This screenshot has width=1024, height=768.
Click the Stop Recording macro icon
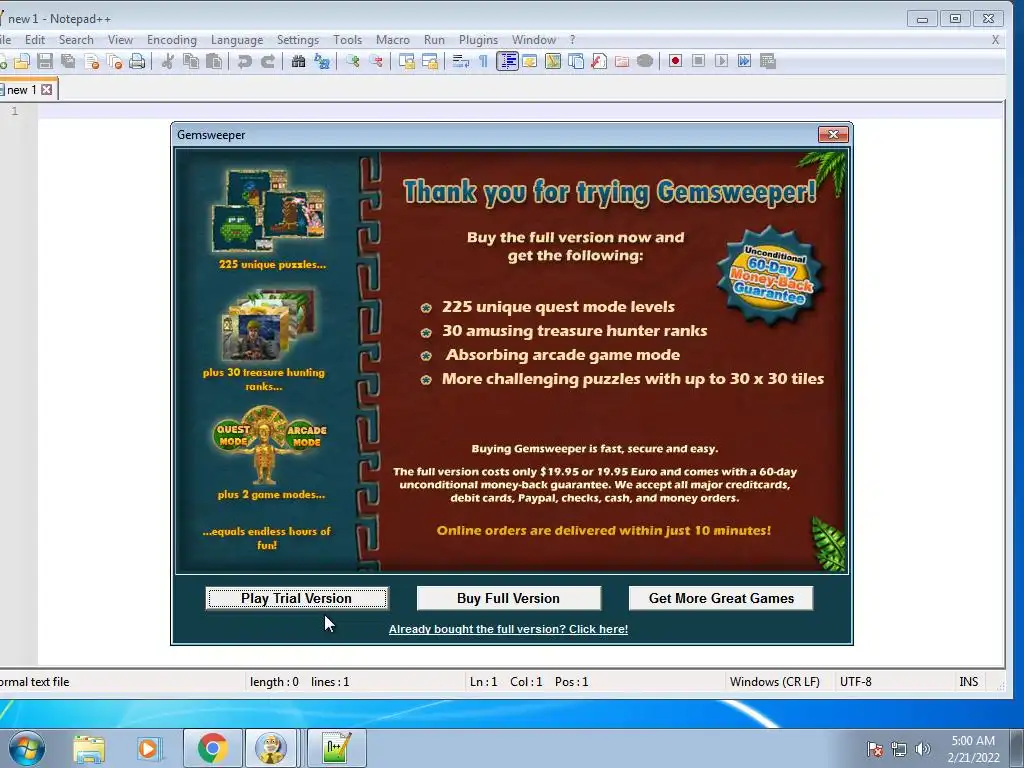(x=698, y=61)
